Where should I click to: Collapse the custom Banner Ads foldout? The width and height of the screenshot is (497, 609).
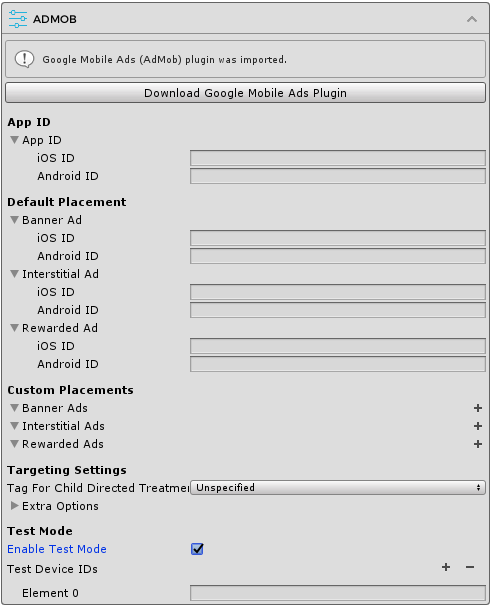point(14,408)
